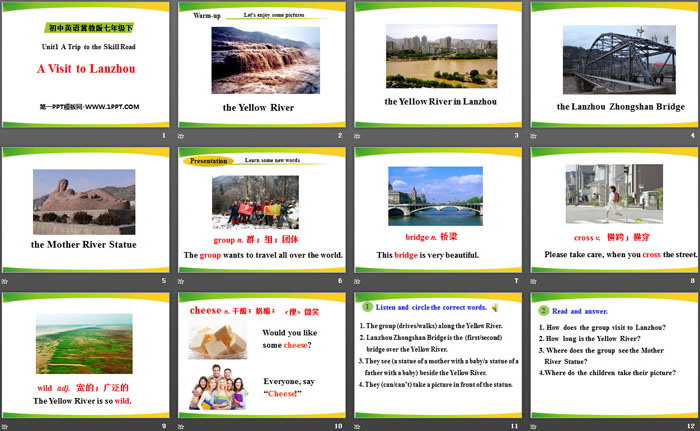700x431 pixels.
Task: Click the 'Presentation' yellow label on slide 6
Action: (208, 161)
